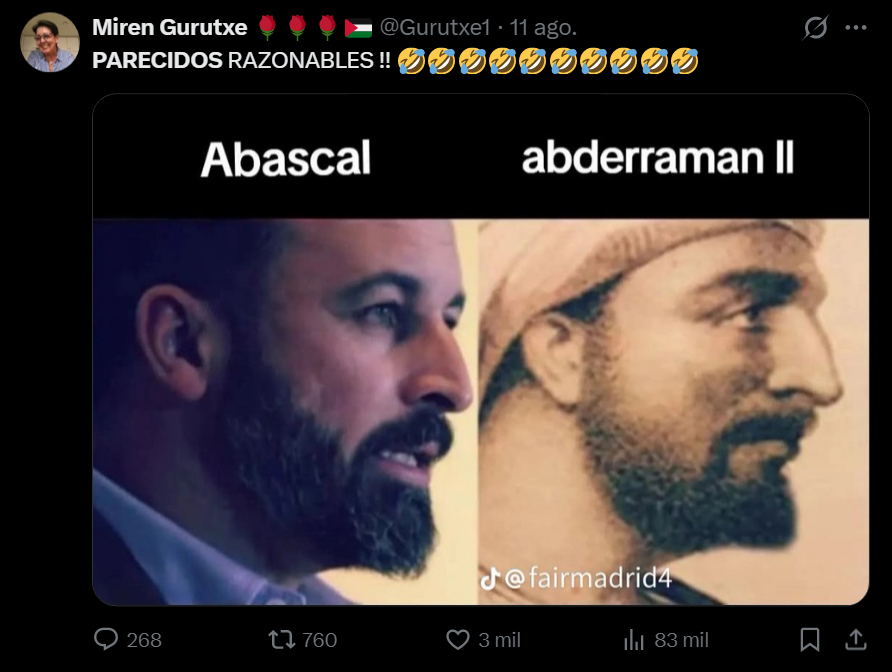
Task: Open the abderraman II portrait in the meme
Action: [x=673, y=412]
